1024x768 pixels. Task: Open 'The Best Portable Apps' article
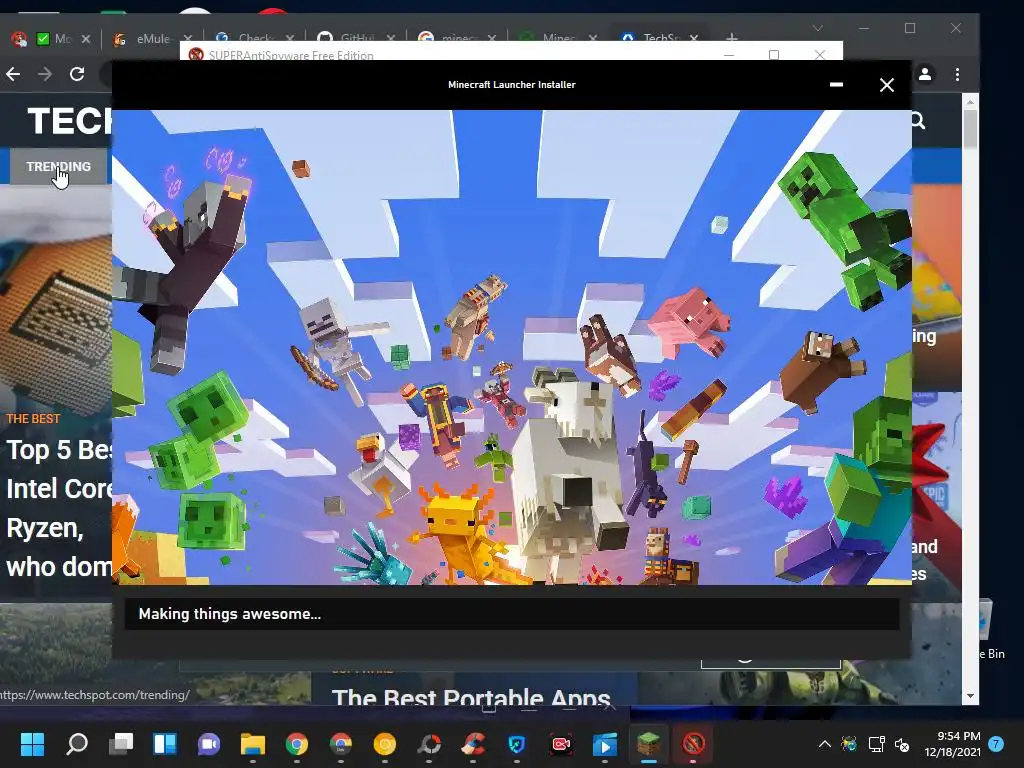point(471,697)
